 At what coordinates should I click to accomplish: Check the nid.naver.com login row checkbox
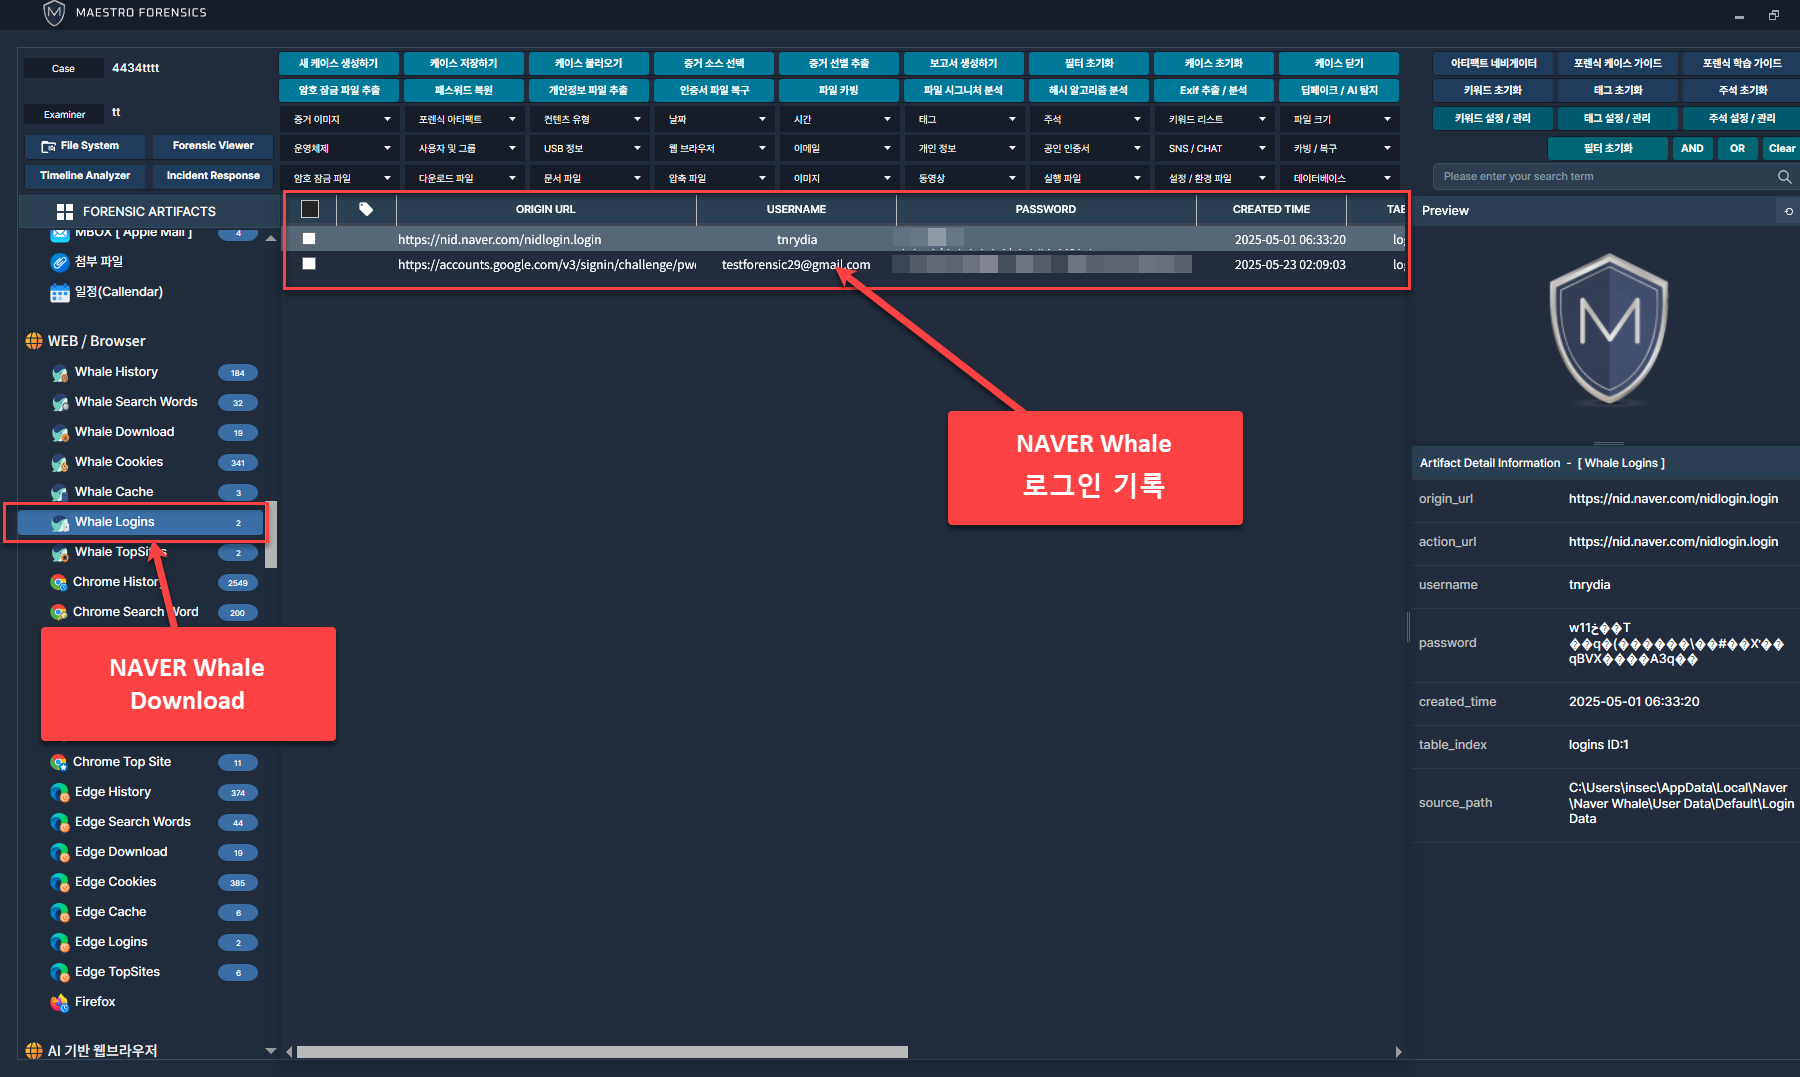click(309, 239)
